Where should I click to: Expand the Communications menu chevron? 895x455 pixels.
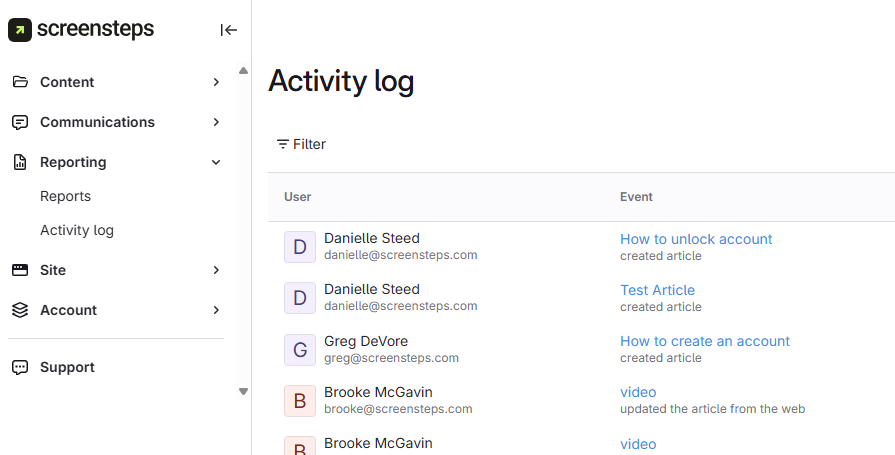pos(216,122)
